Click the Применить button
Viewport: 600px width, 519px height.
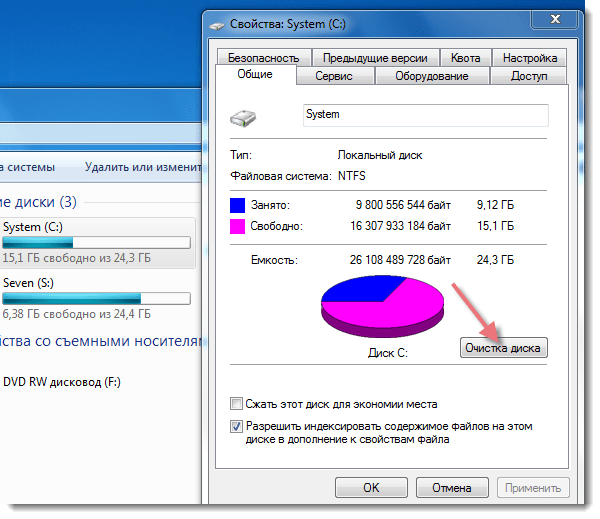coord(533,488)
